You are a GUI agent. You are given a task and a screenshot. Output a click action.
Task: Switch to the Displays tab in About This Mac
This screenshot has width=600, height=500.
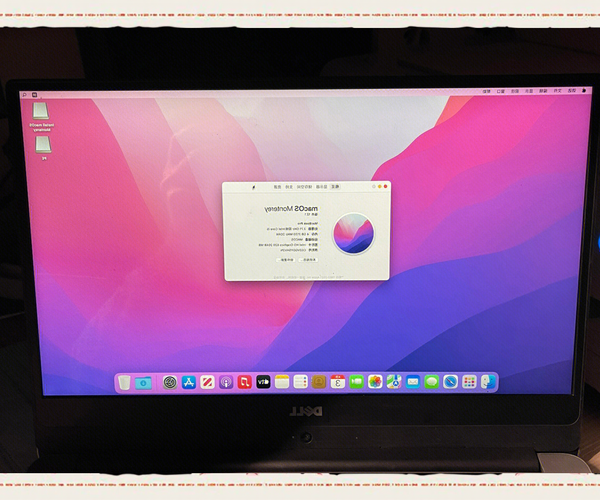(x=321, y=186)
